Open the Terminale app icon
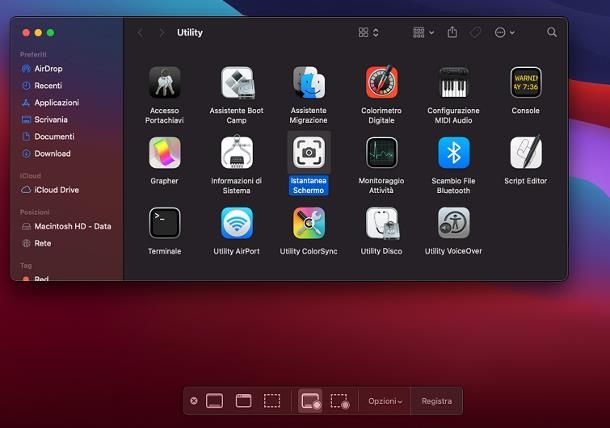This screenshot has width=610, height=428. click(x=165, y=223)
